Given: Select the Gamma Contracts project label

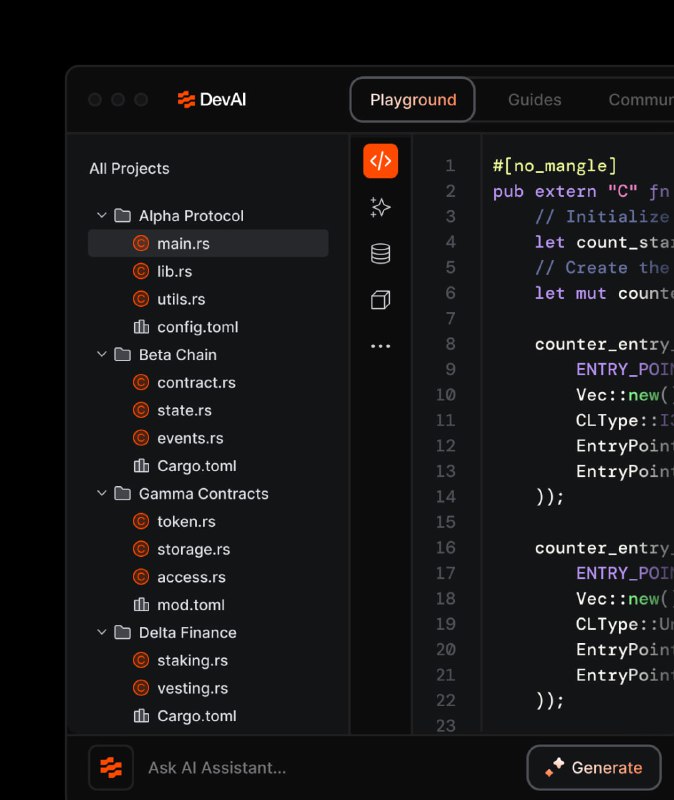Looking at the screenshot, I should click(204, 493).
